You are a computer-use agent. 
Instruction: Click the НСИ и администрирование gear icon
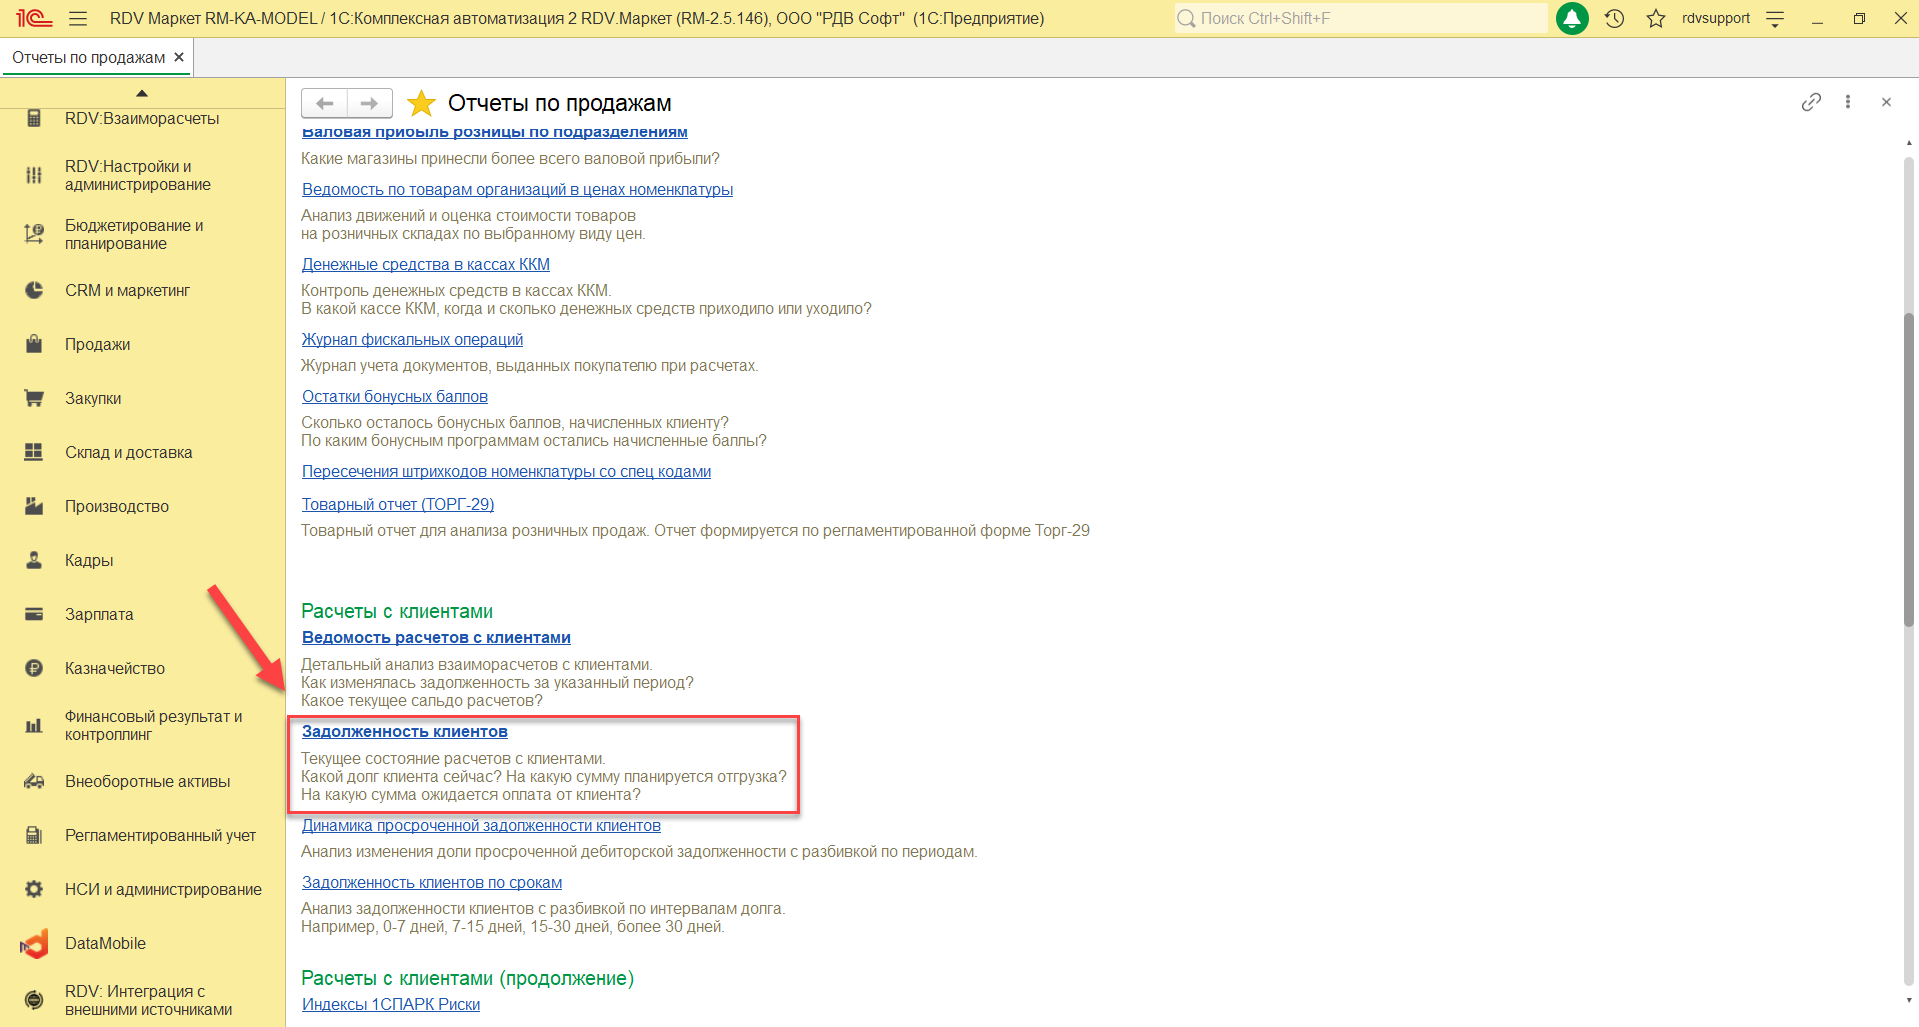click(34, 889)
